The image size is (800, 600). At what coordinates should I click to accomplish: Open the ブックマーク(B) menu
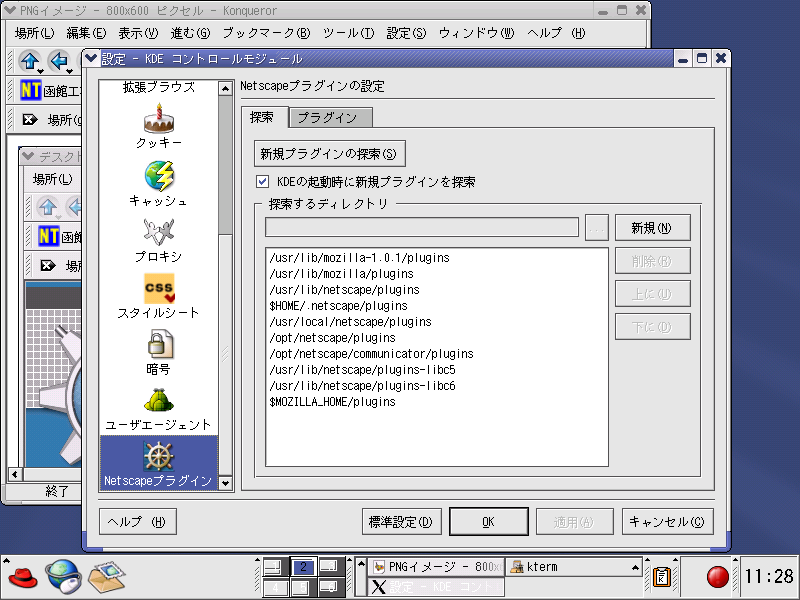click(x=266, y=33)
